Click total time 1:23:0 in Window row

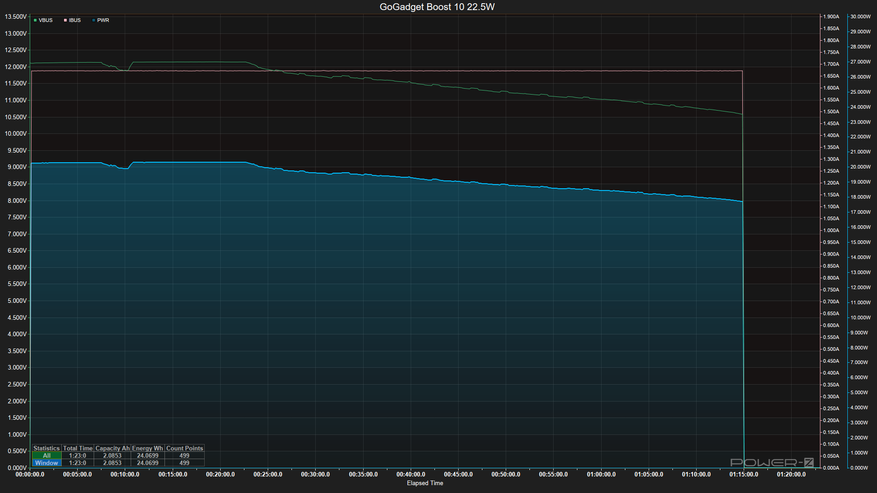point(78,463)
